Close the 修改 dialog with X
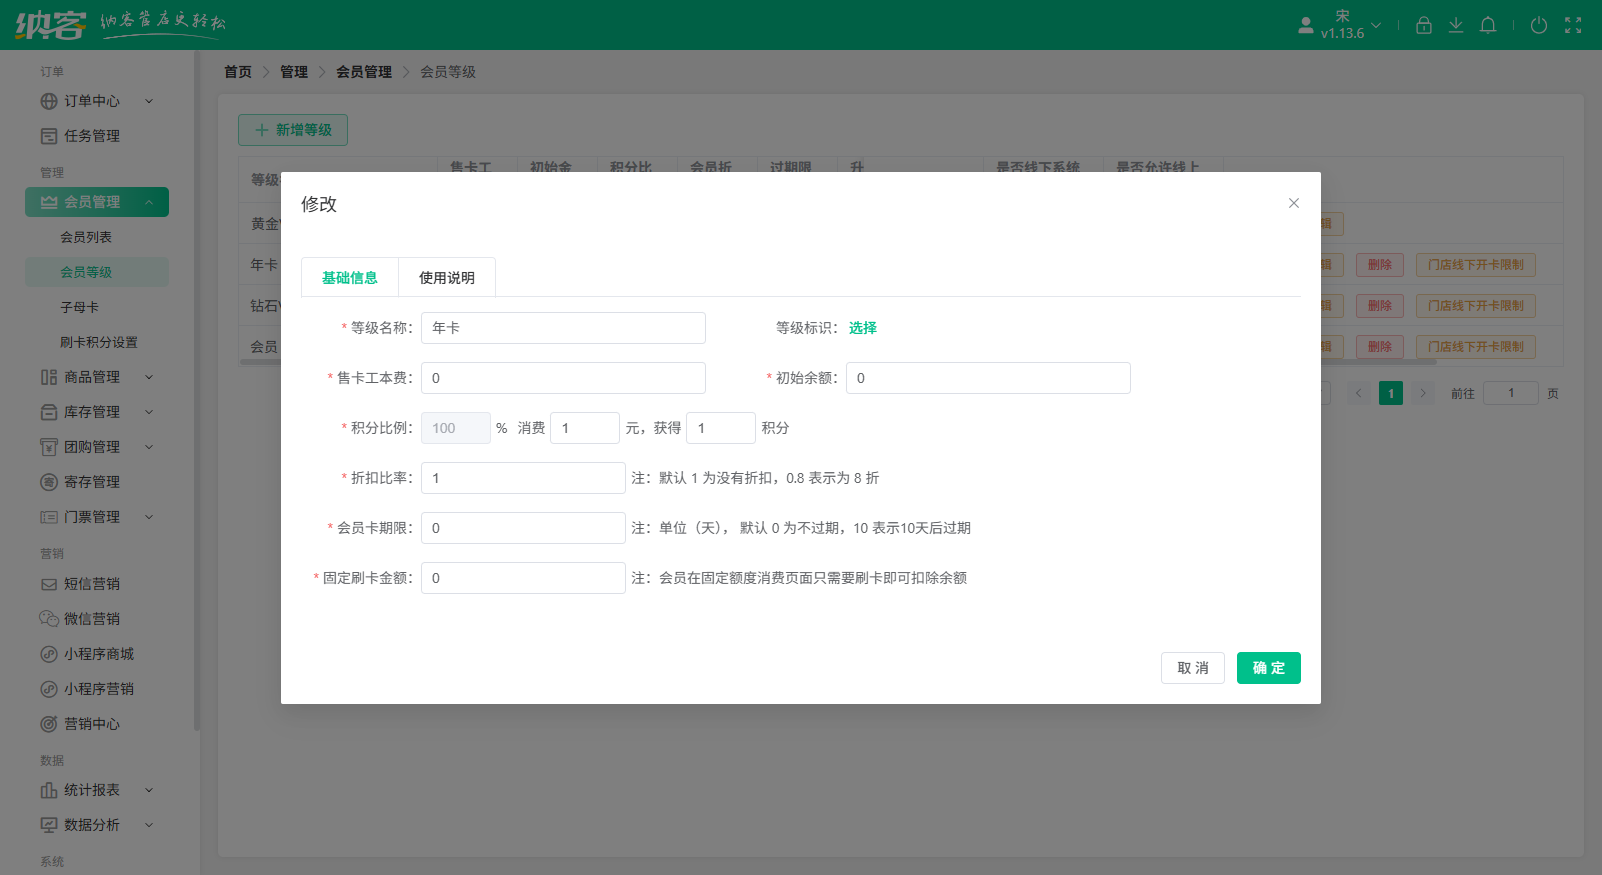This screenshot has height=875, width=1602. (x=1293, y=203)
